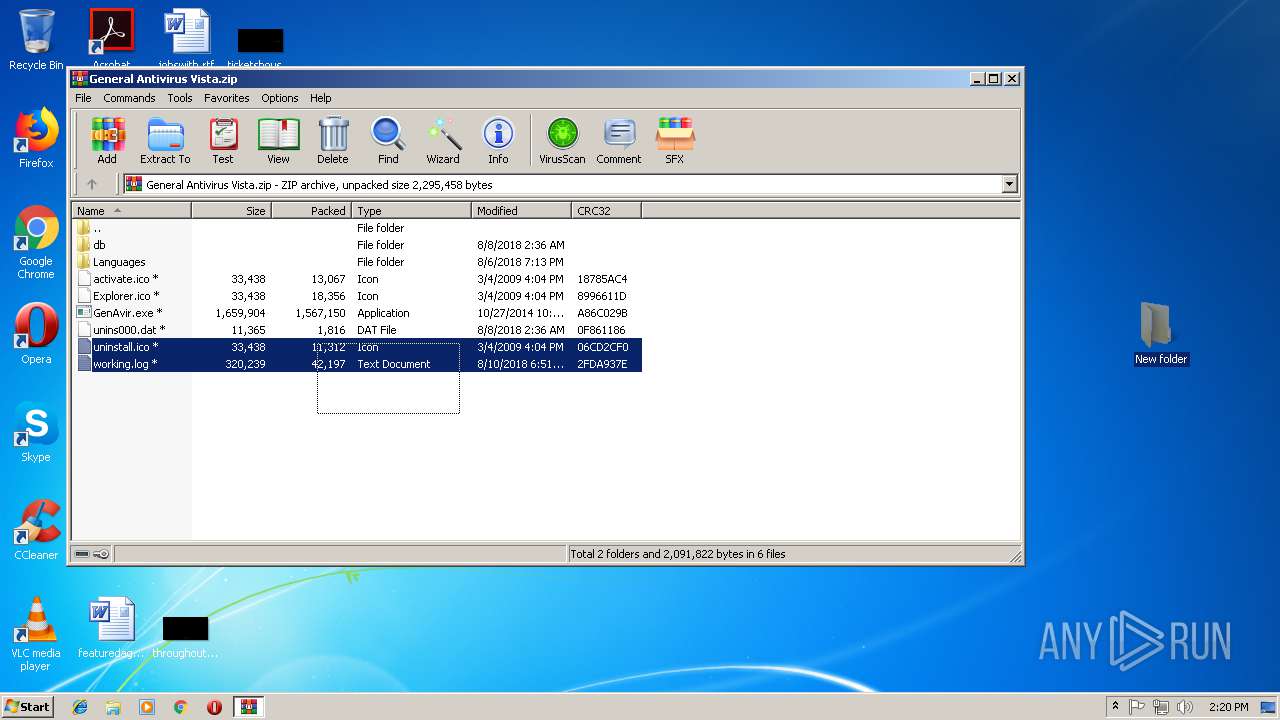Click the Start button
Image resolution: width=1280 pixels, height=720 pixels.
[x=27, y=707]
